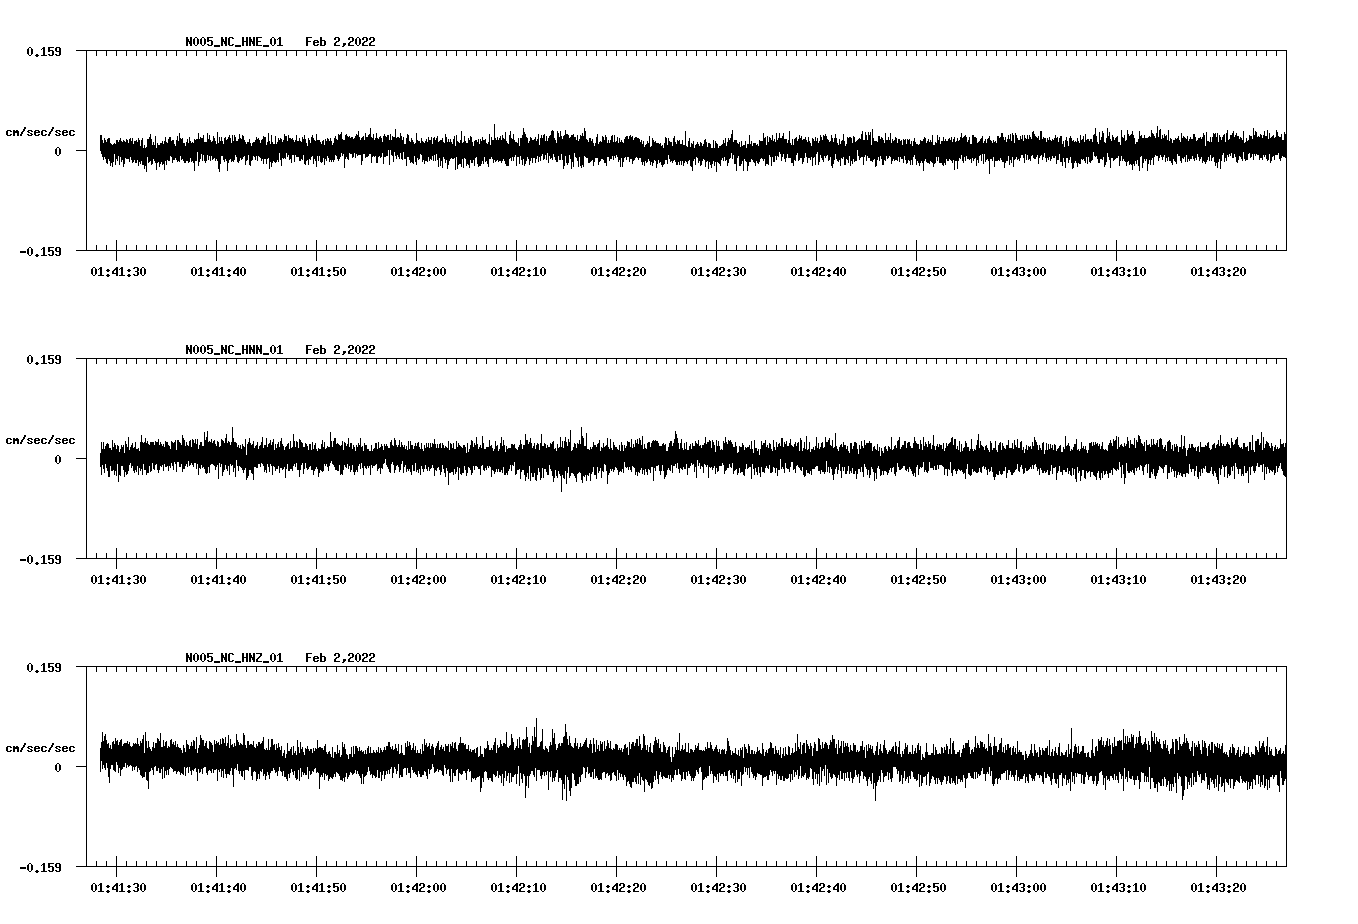Click the -0.159 lower limit on HNE axis
Screen dimensions: 1358x924
pyautogui.click(x=40, y=252)
